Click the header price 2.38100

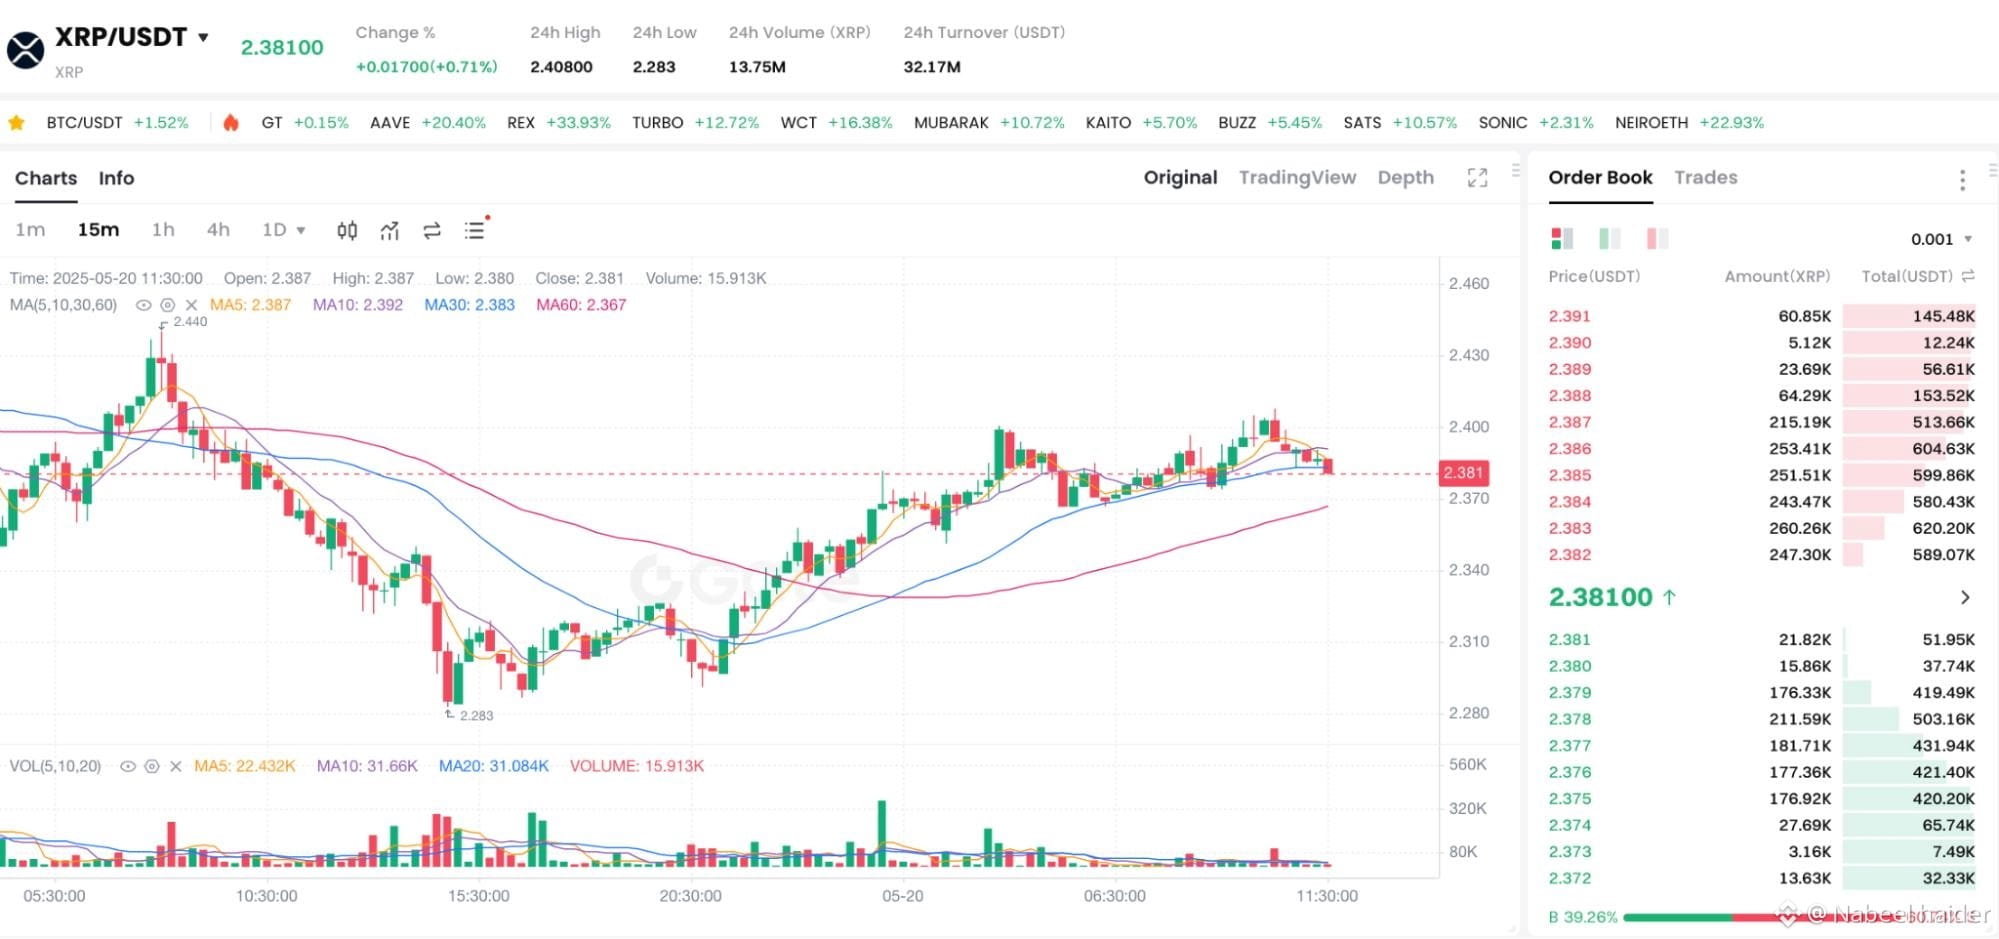click(282, 47)
